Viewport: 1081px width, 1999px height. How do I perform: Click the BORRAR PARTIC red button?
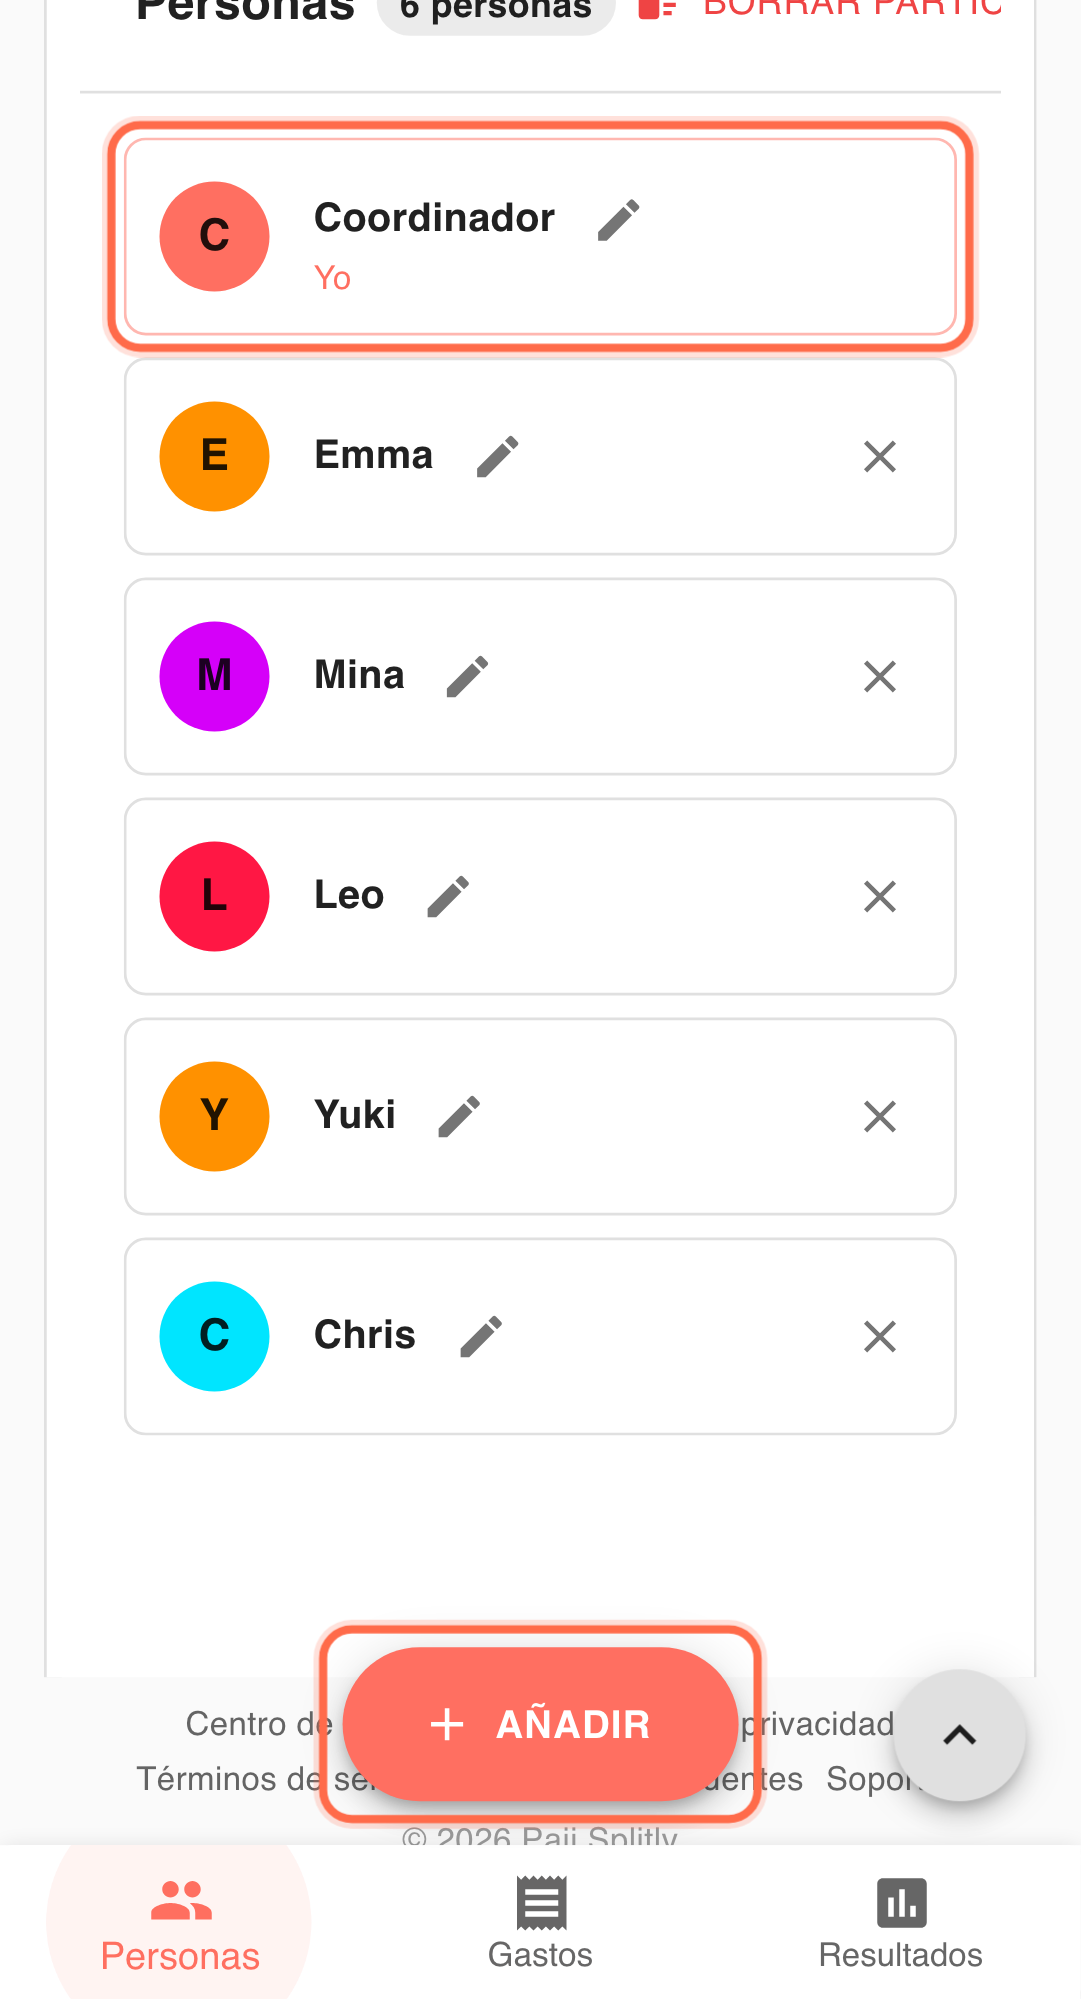point(820,8)
